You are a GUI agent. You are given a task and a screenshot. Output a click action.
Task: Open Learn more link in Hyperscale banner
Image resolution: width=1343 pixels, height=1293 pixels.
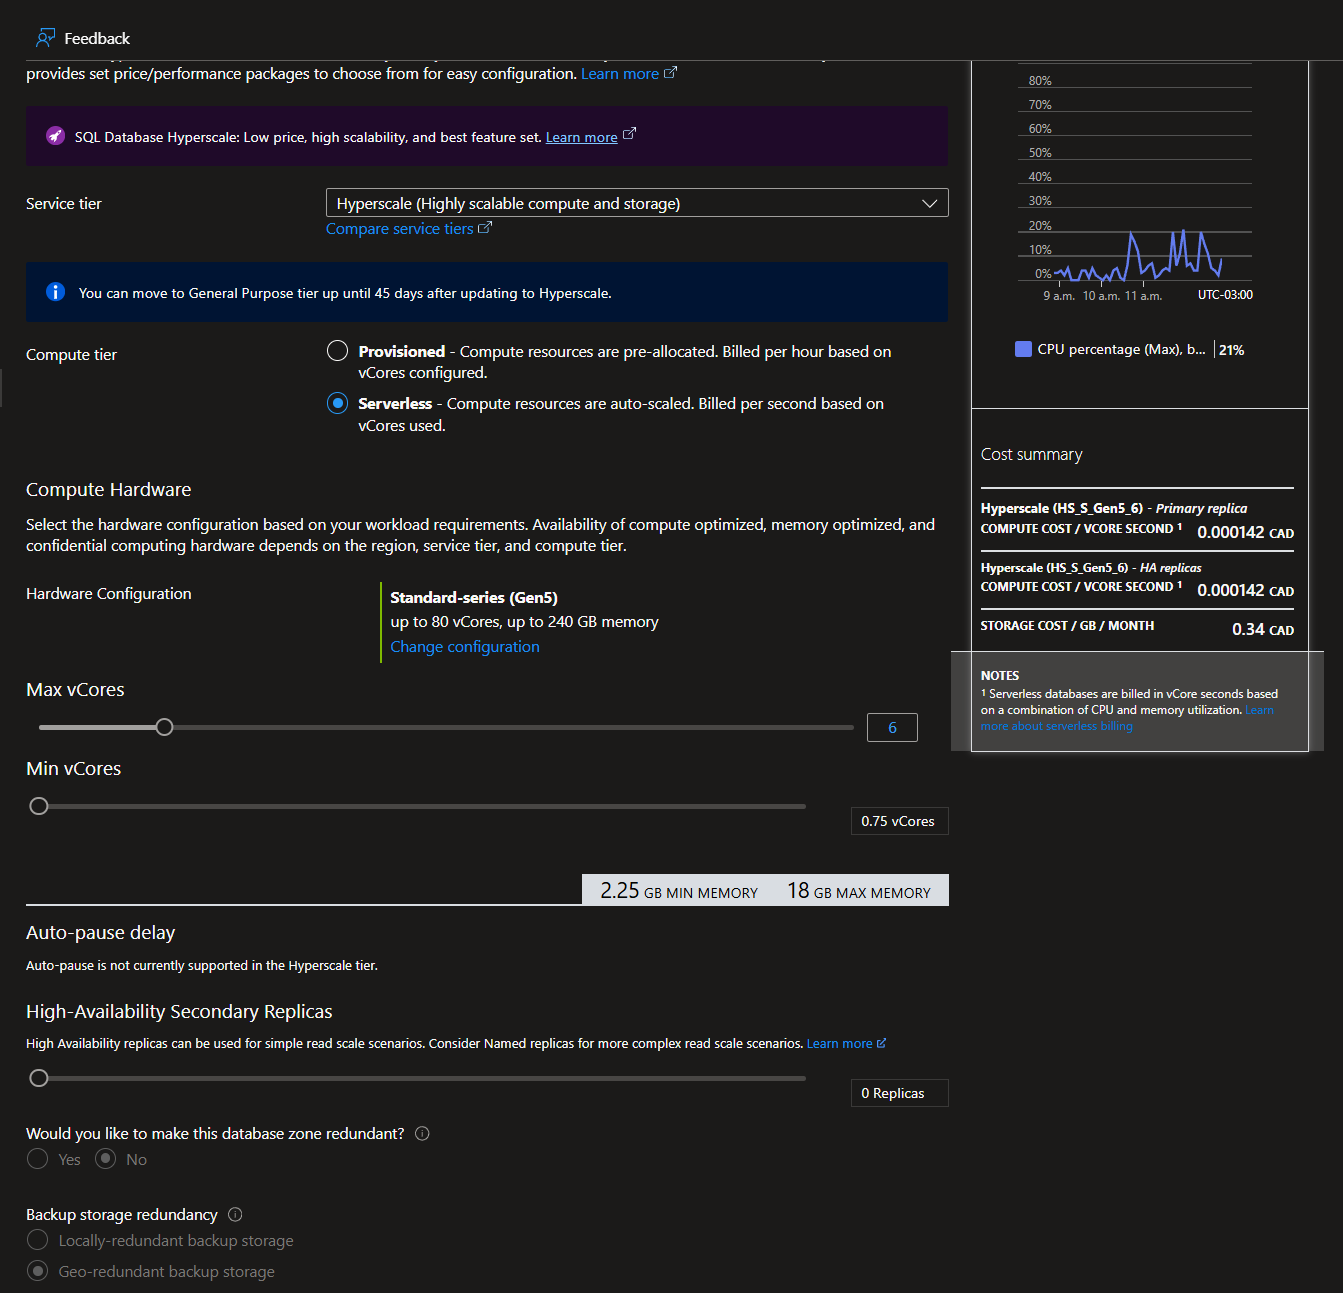click(581, 137)
